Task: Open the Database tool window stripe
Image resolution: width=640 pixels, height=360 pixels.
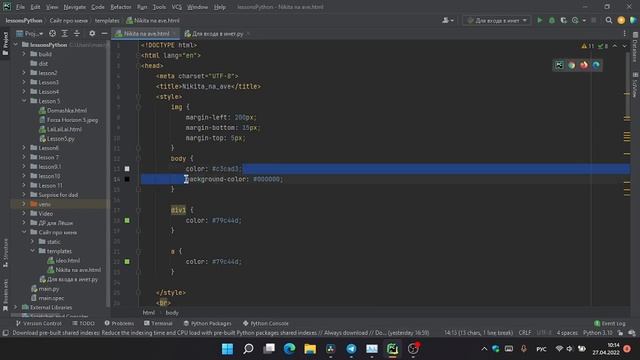Action: click(635, 48)
